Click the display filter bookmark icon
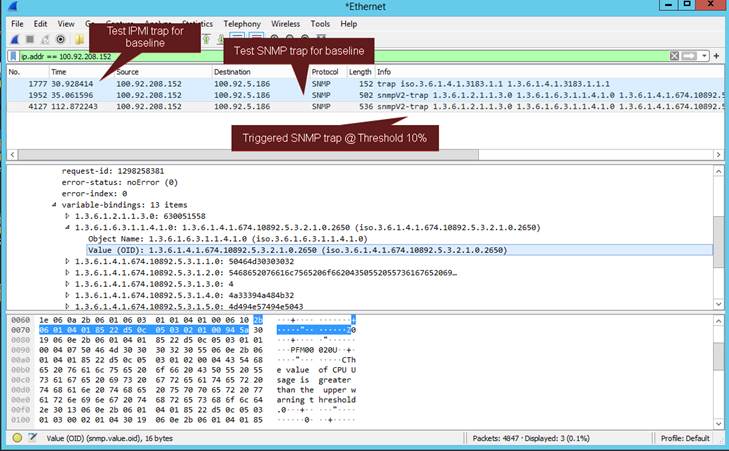Screen dimensions: 729x451 (x=13, y=56)
